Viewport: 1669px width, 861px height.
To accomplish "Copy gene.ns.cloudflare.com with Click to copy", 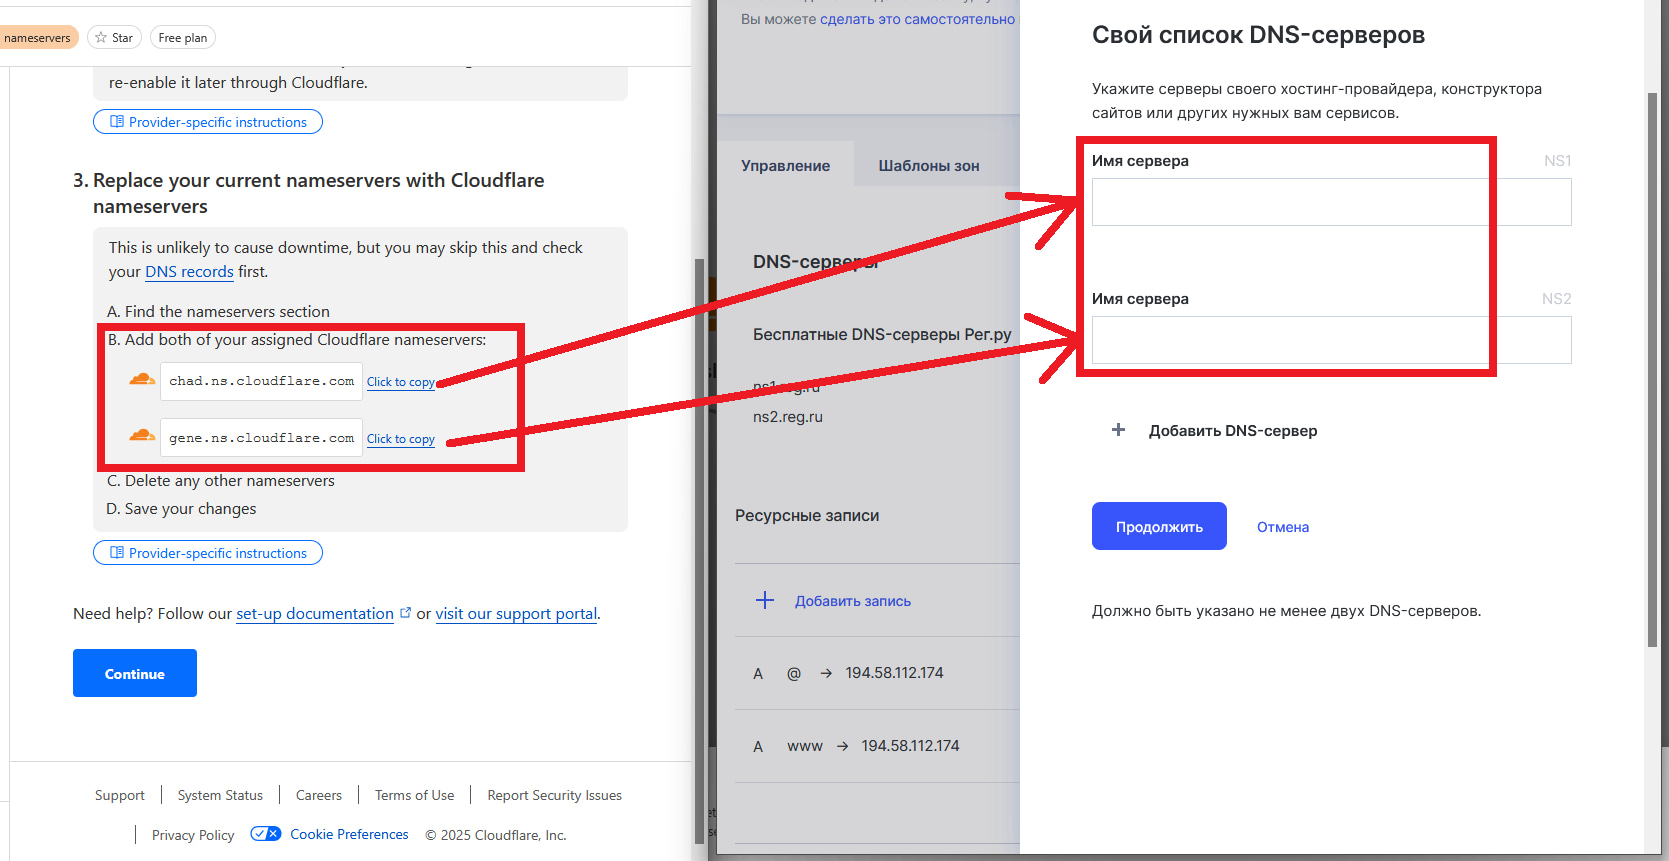I will point(400,439).
